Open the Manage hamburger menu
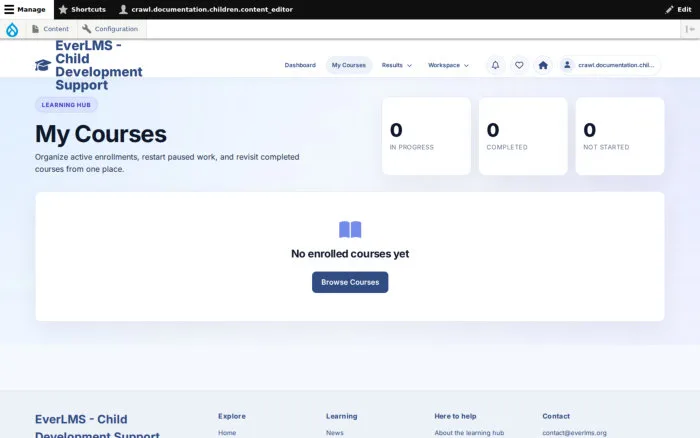 point(25,9)
